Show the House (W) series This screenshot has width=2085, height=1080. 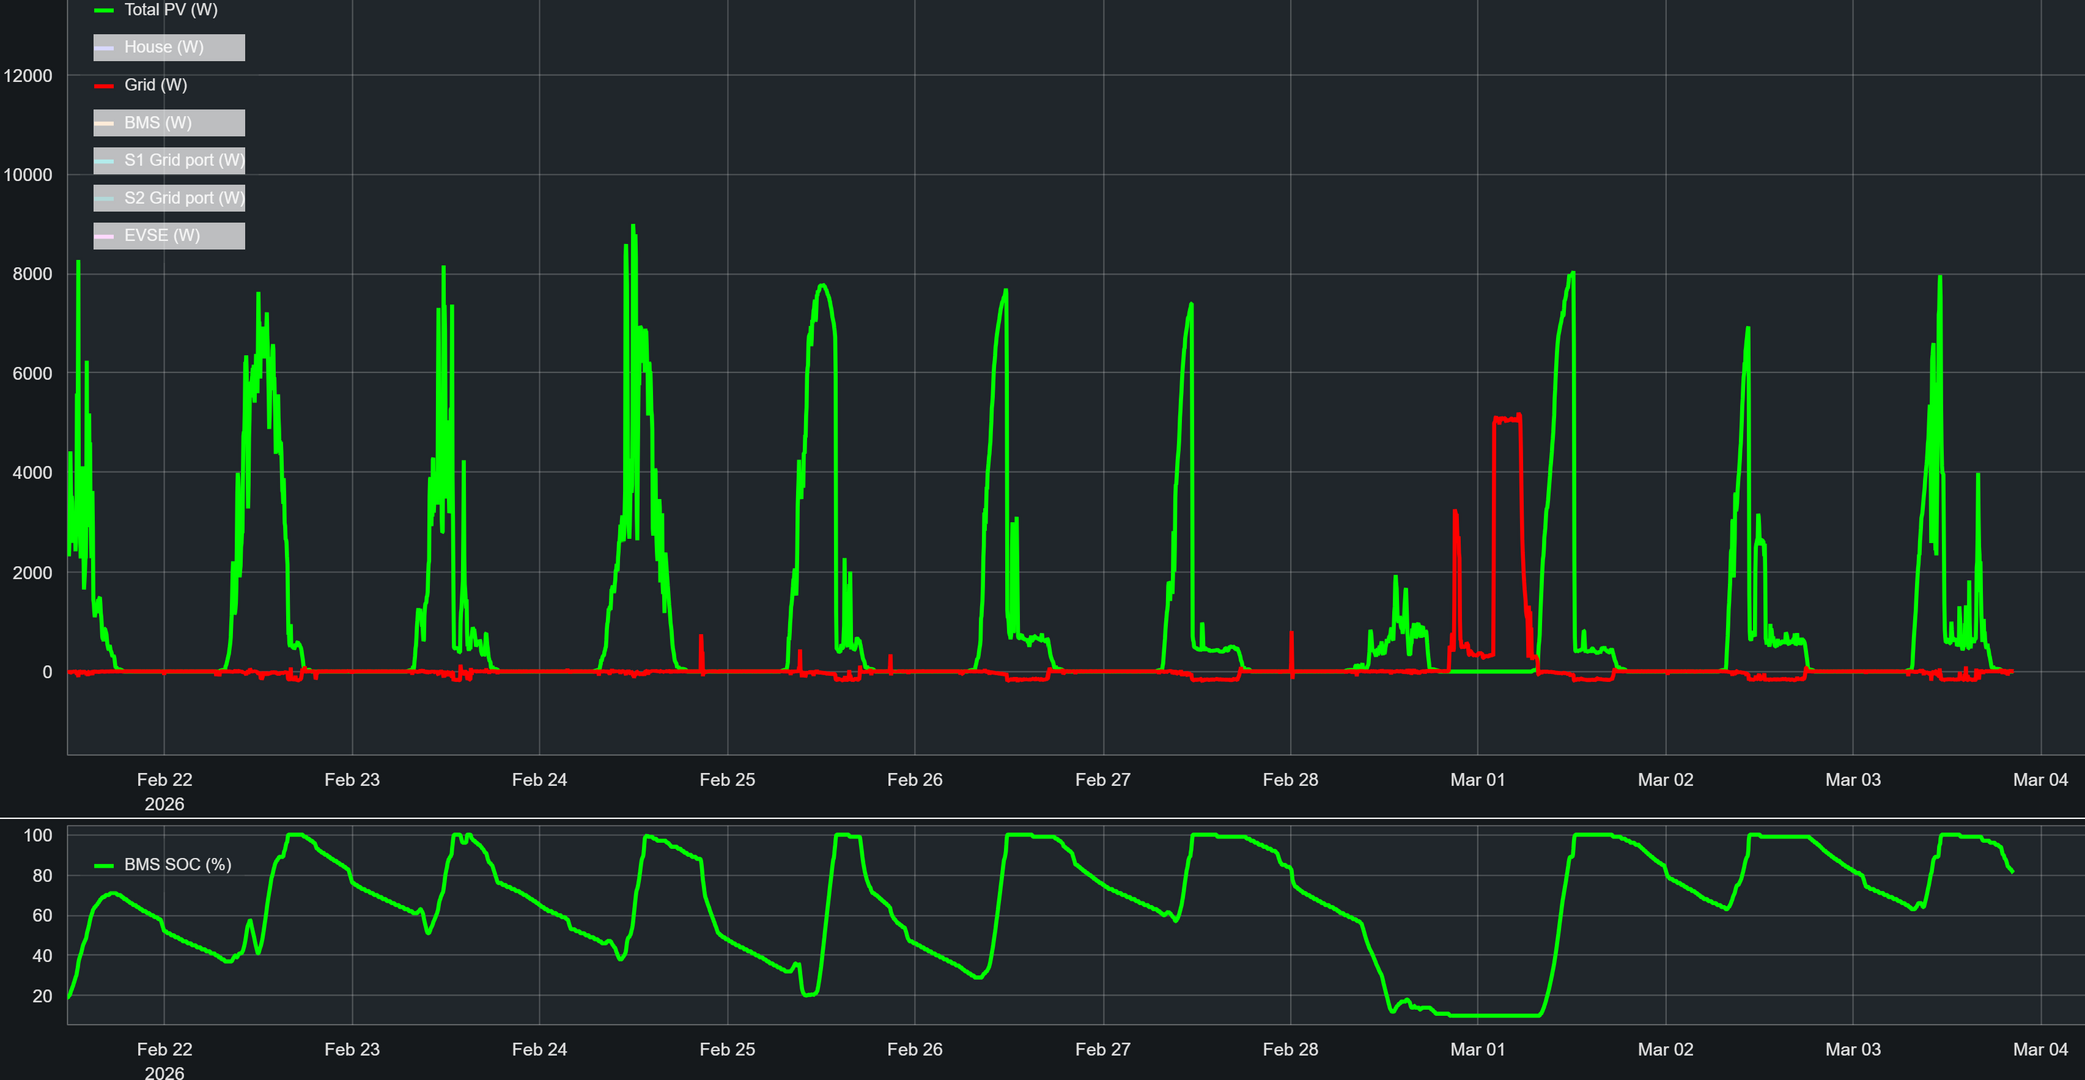[164, 47]
